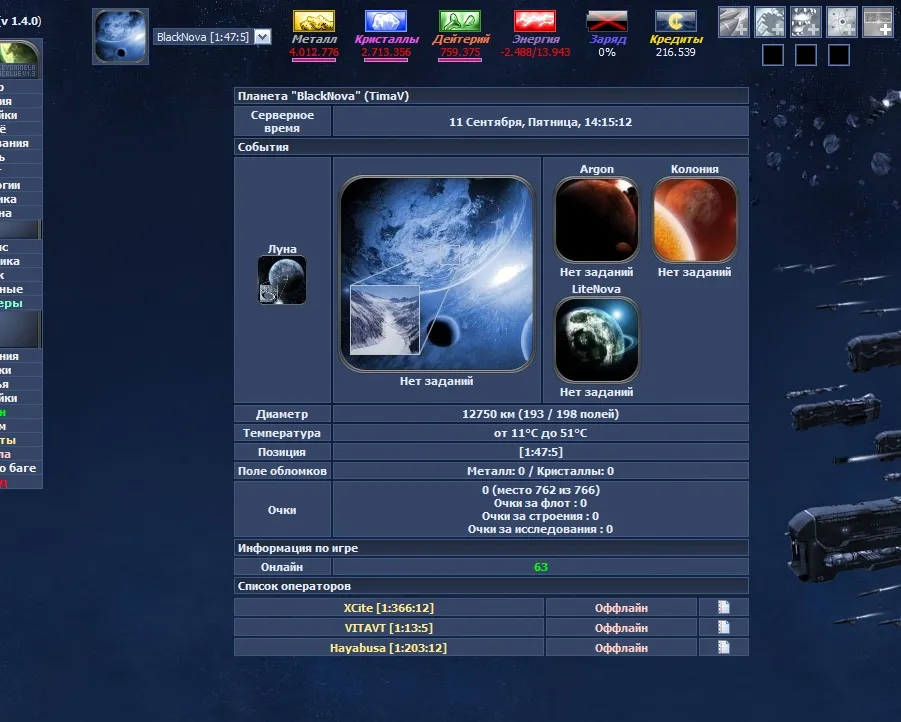Click the 0 (место 762 из 766) text
Screen dimensions: 901x722
pos(541,490)
